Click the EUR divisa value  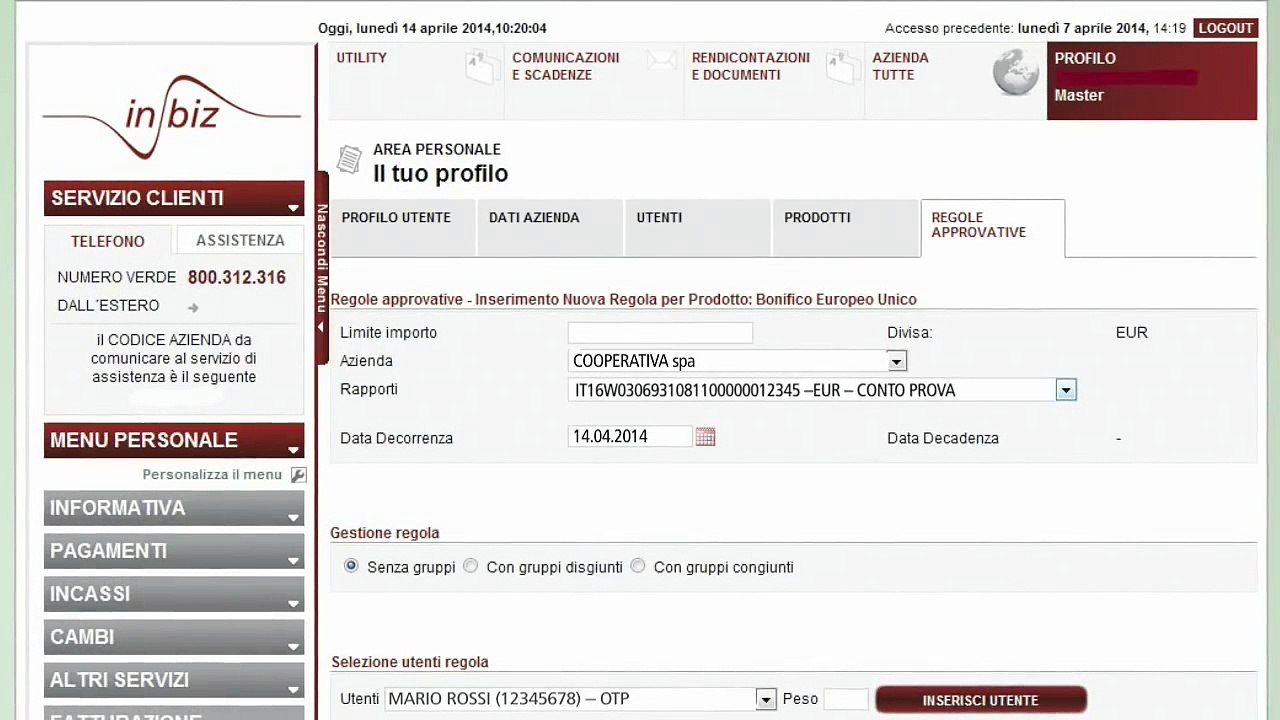coord(1132,333)
